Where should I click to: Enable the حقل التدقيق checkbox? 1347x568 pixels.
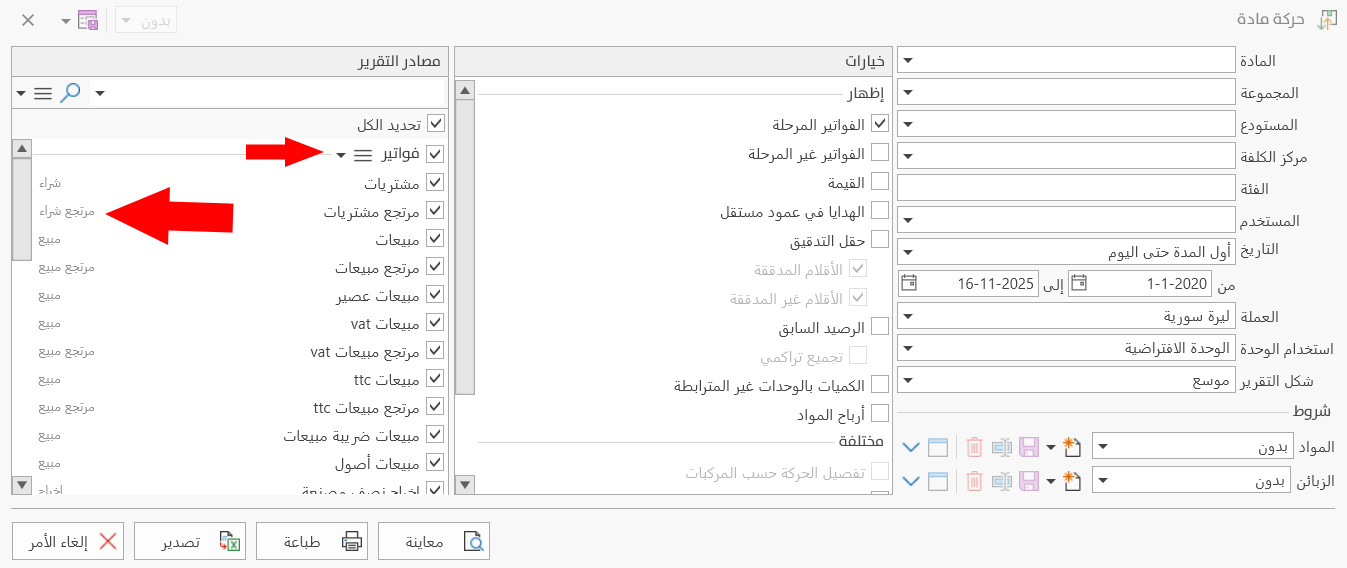881,240
